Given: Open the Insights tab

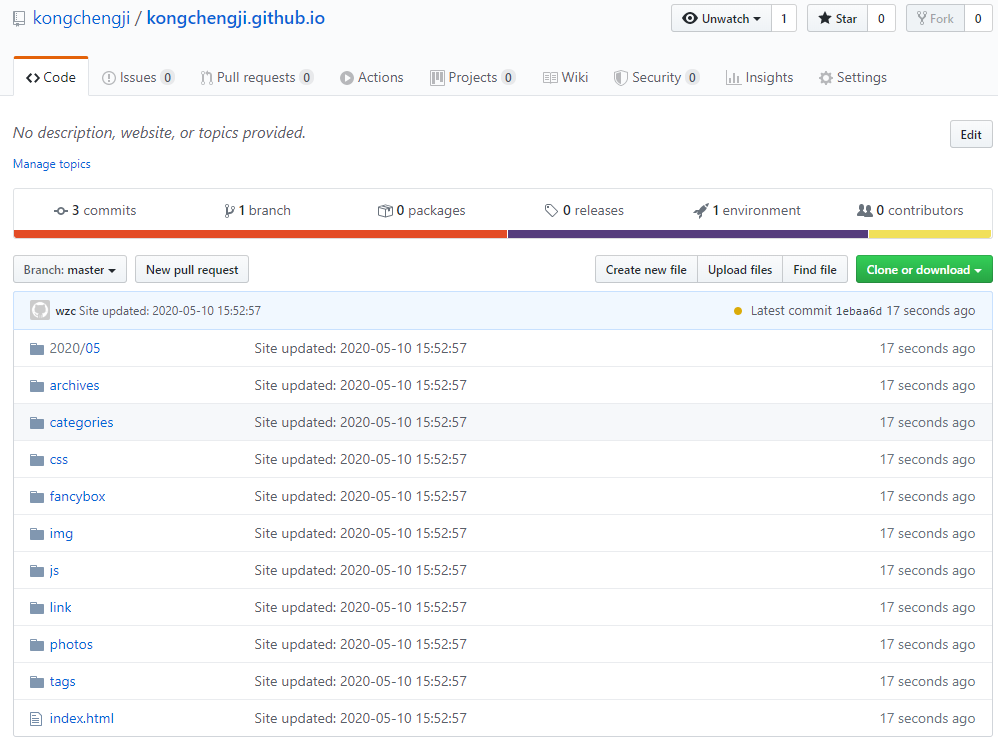Looking at the screenshot, I should (759, 78).
